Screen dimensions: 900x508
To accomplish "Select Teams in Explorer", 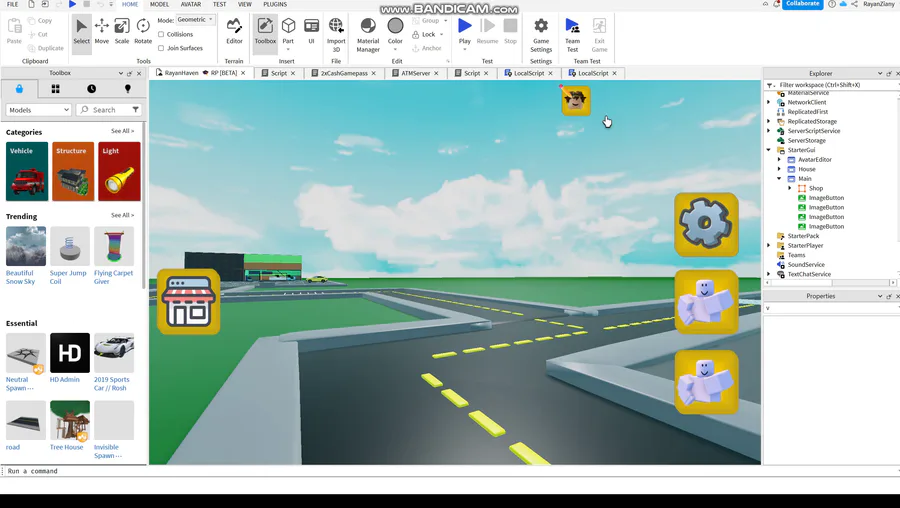I will (796, 255).
